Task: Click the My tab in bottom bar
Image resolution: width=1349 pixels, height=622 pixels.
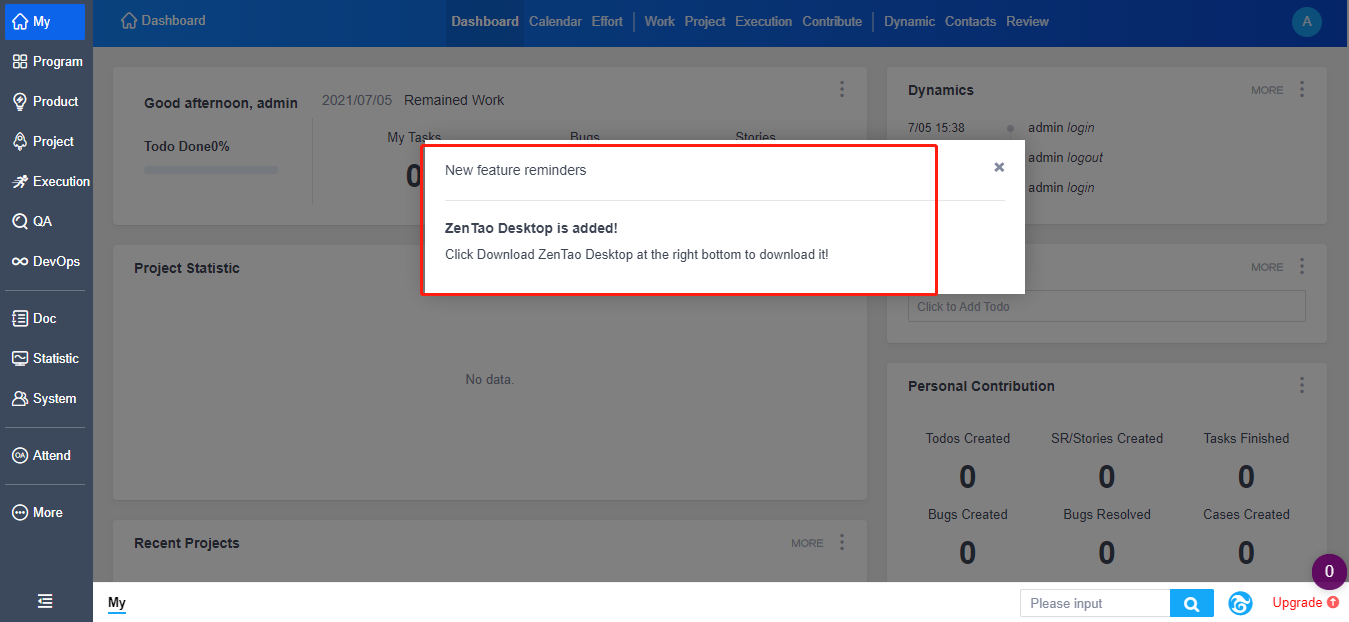Action: [x=117, y=603]
